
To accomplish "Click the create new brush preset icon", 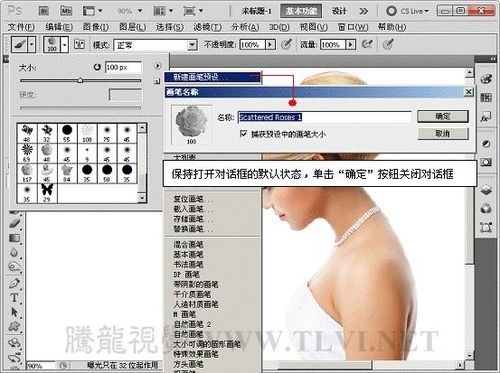I will (x=157, y=81).
